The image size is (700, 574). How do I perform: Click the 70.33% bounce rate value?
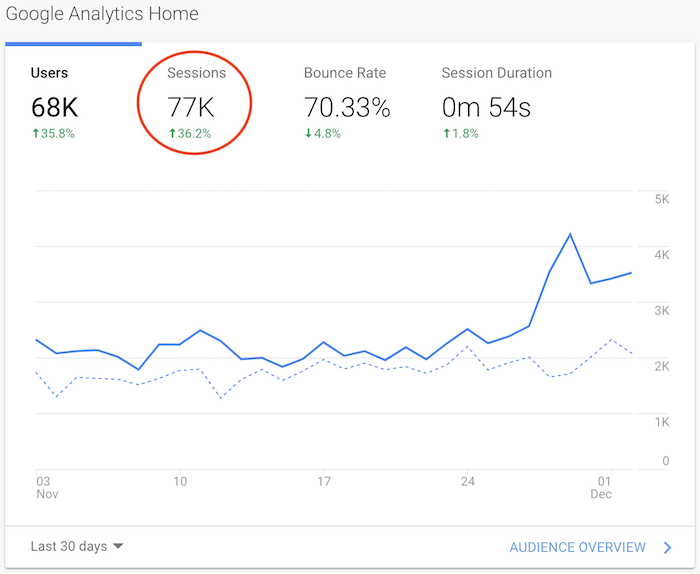[347, 108]
